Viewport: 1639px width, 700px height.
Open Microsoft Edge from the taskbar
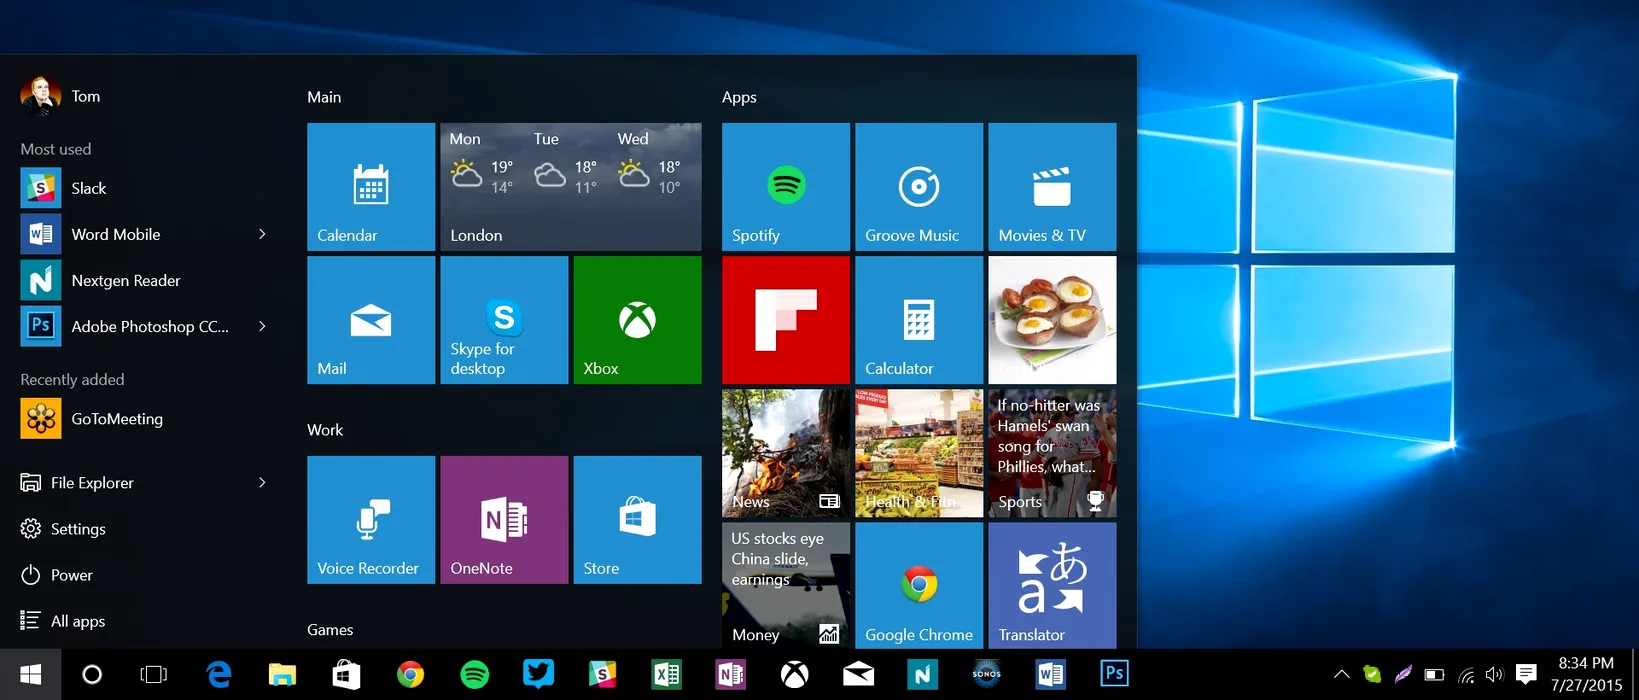tap(219, 675)
